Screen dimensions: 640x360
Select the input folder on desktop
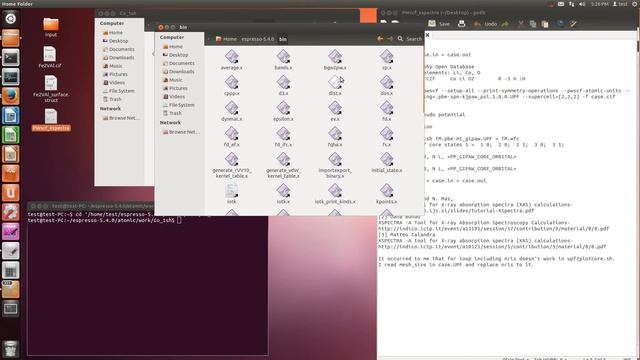pyautogui.click(x=51, y=27)
